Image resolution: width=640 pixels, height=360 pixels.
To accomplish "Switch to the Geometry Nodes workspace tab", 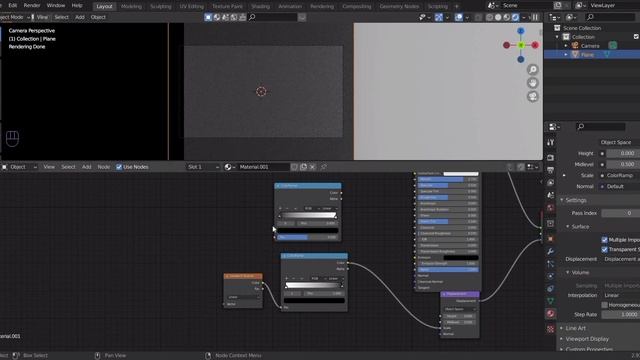I will (399, 7).
